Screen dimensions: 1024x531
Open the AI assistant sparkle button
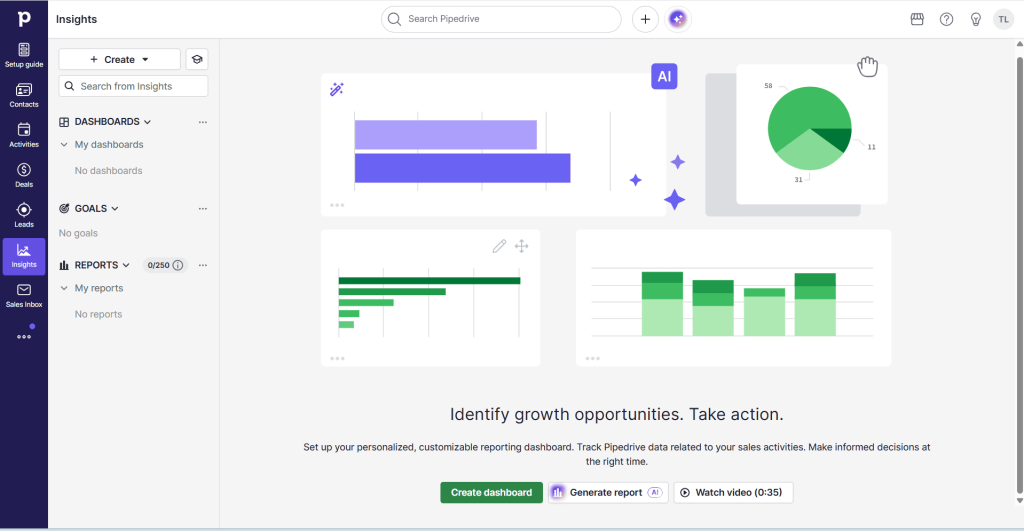pos(678,19)
